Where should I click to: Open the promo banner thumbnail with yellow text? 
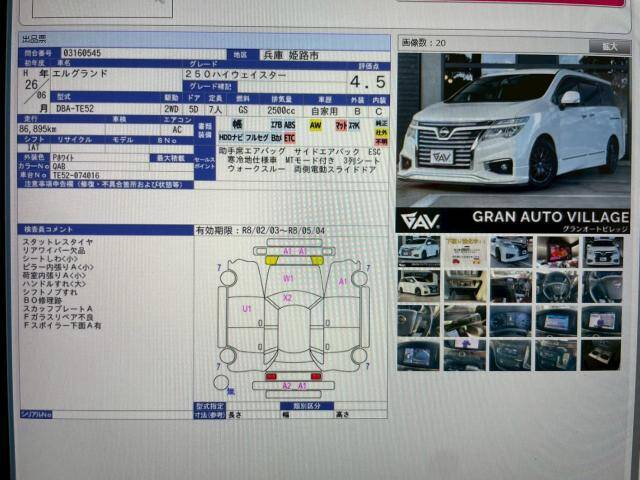point(464,250)
